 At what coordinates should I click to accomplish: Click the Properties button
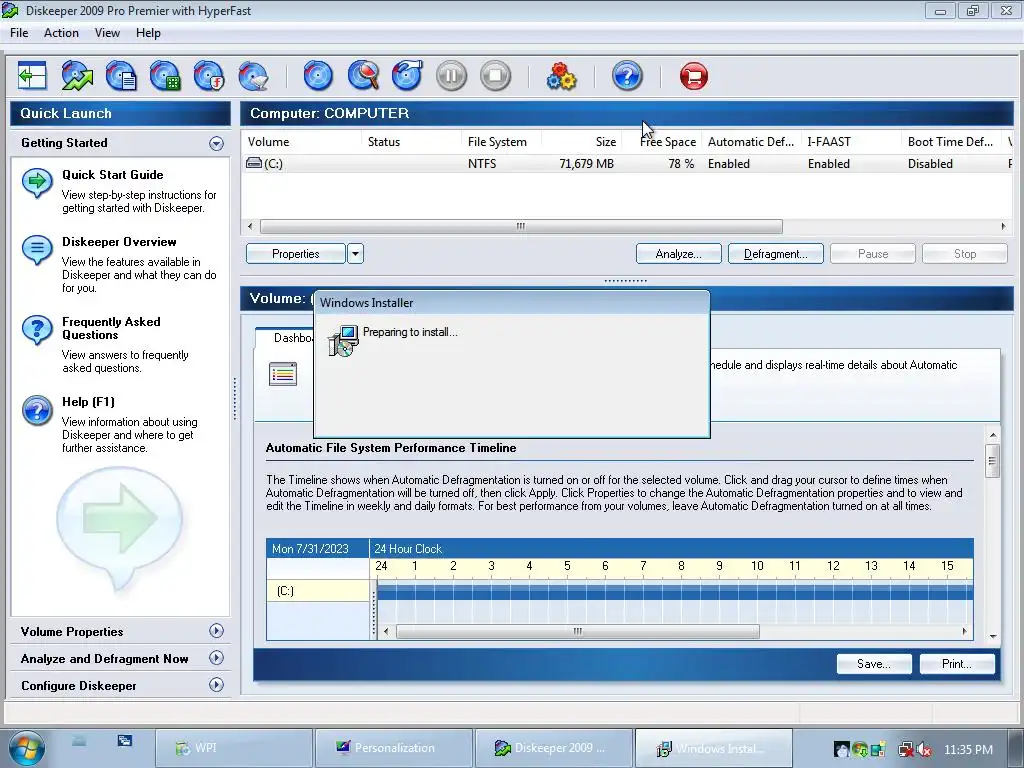pyautogui.click(x=296, y=253)
